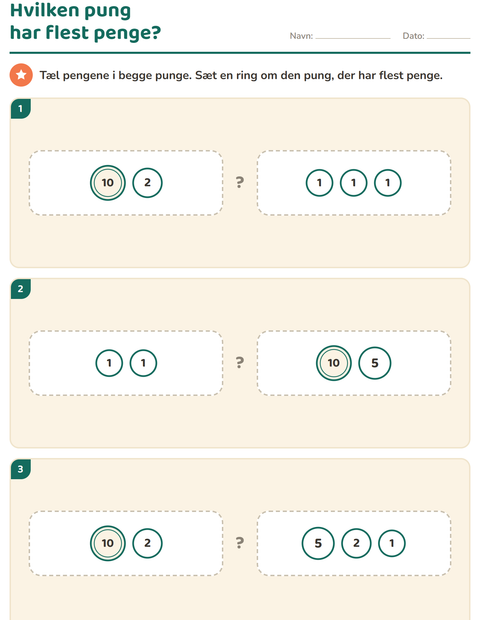Click the green number 2 badge
Image resolution: width=480 pixels, height=620 pixels.
click(x=21, y=289)
